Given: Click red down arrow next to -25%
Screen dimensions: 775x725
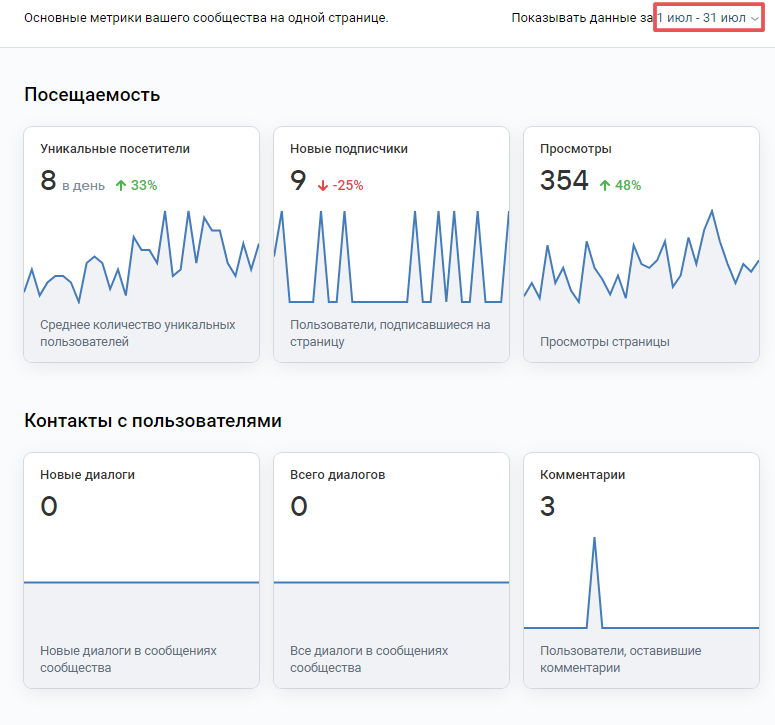Looking at the screenshot, I should point(323,185).
